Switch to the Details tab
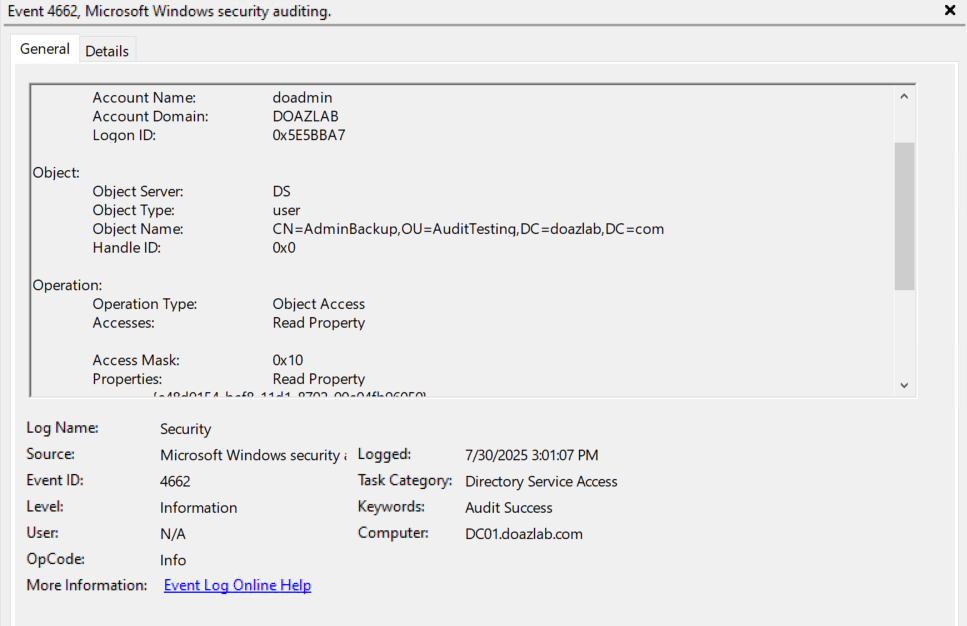Image resolution: width=967 pixels, height=626 pixels. 107,51
